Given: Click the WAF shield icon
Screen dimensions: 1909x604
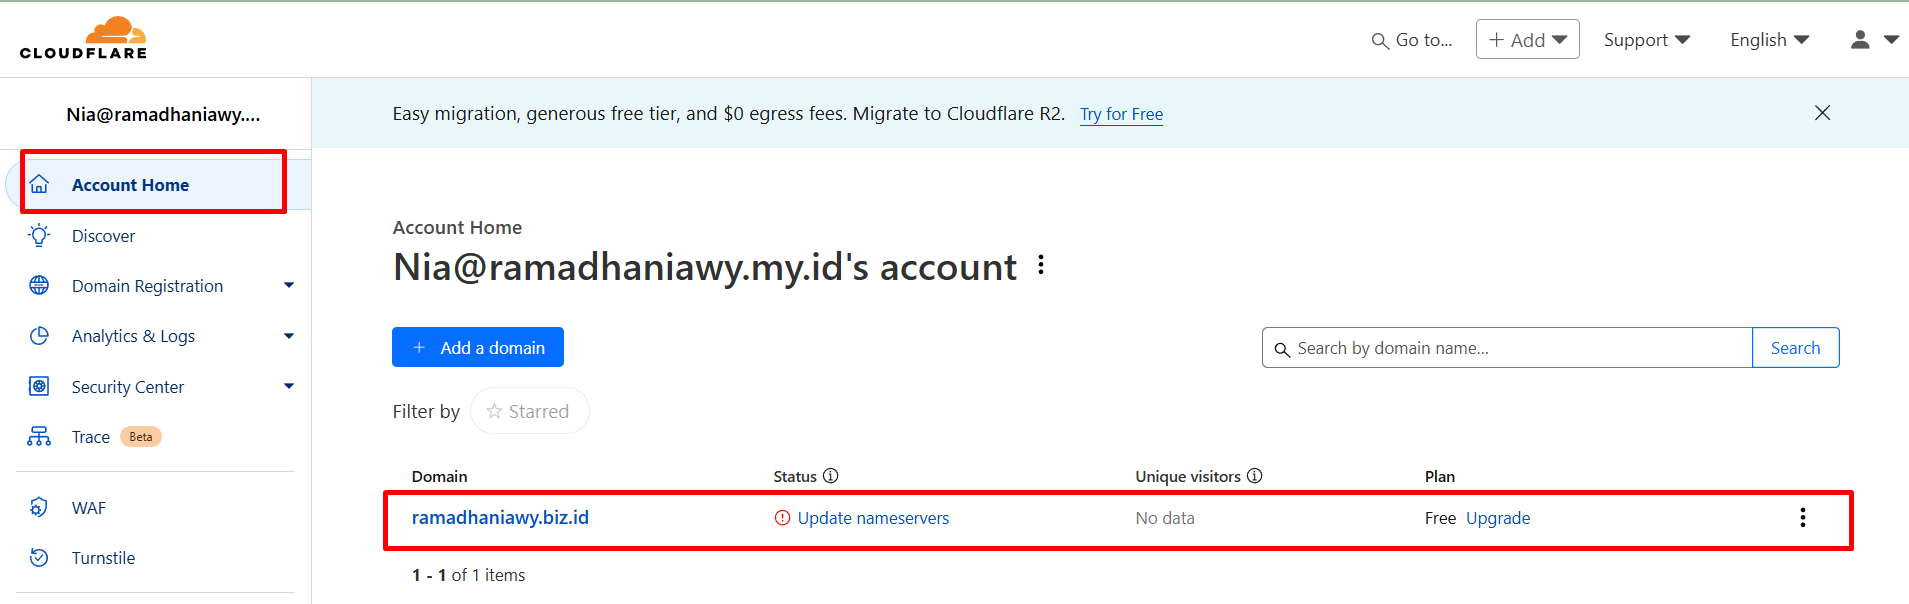Looking at the screenshot, I should pos(39,508).
